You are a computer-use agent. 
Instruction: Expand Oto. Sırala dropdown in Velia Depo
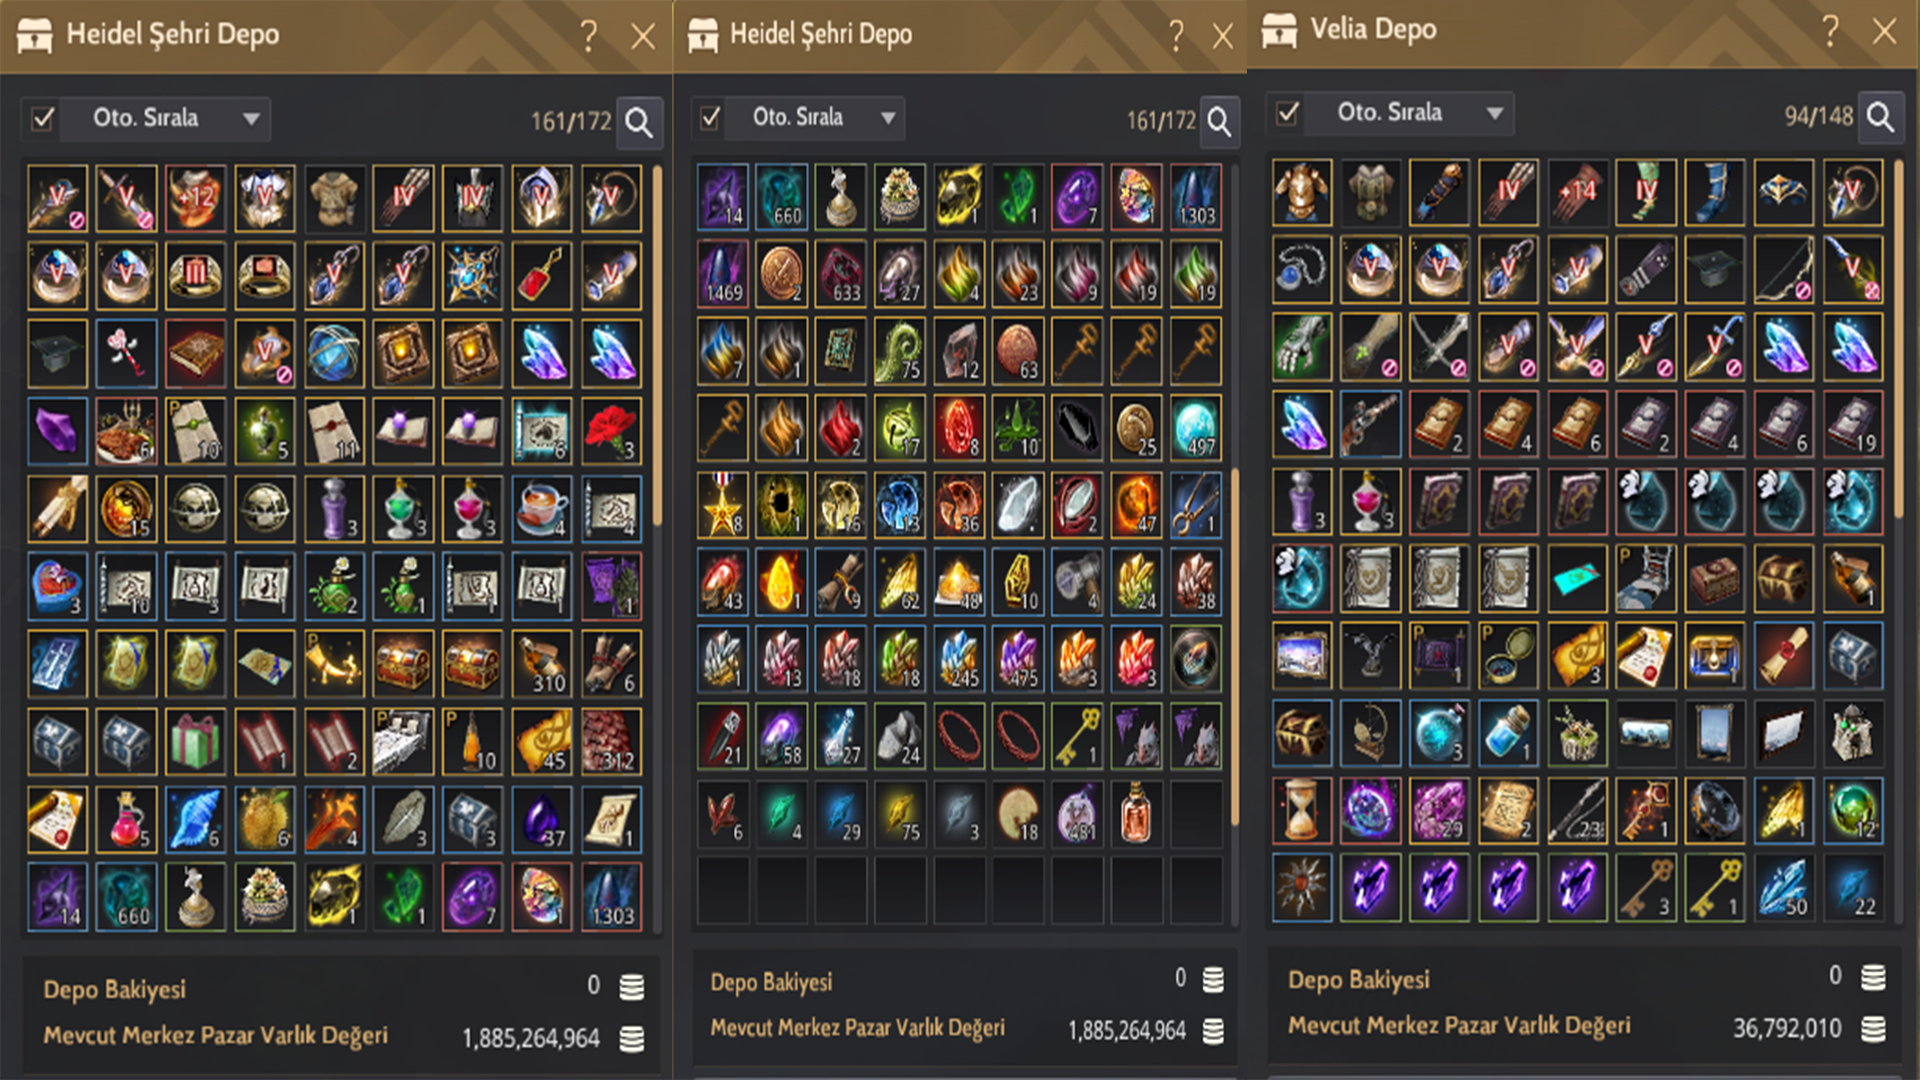click(1494, 113)
